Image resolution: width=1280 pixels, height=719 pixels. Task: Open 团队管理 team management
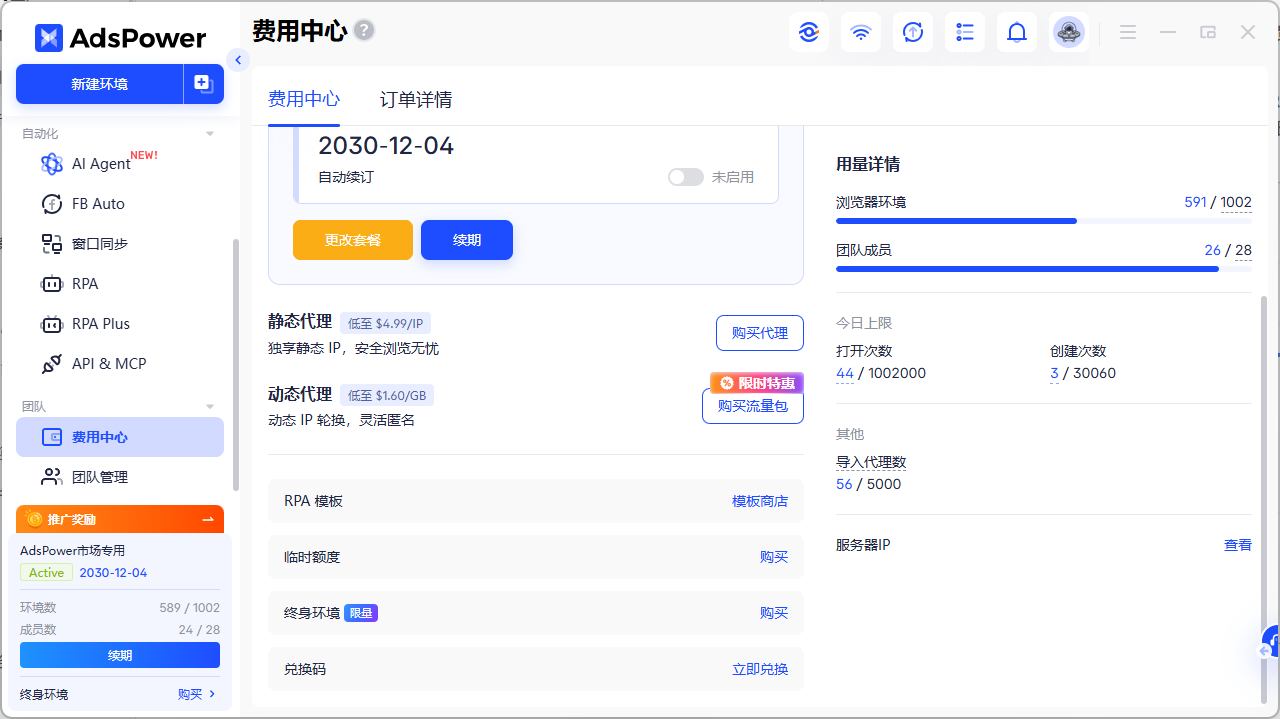(120, 477)
